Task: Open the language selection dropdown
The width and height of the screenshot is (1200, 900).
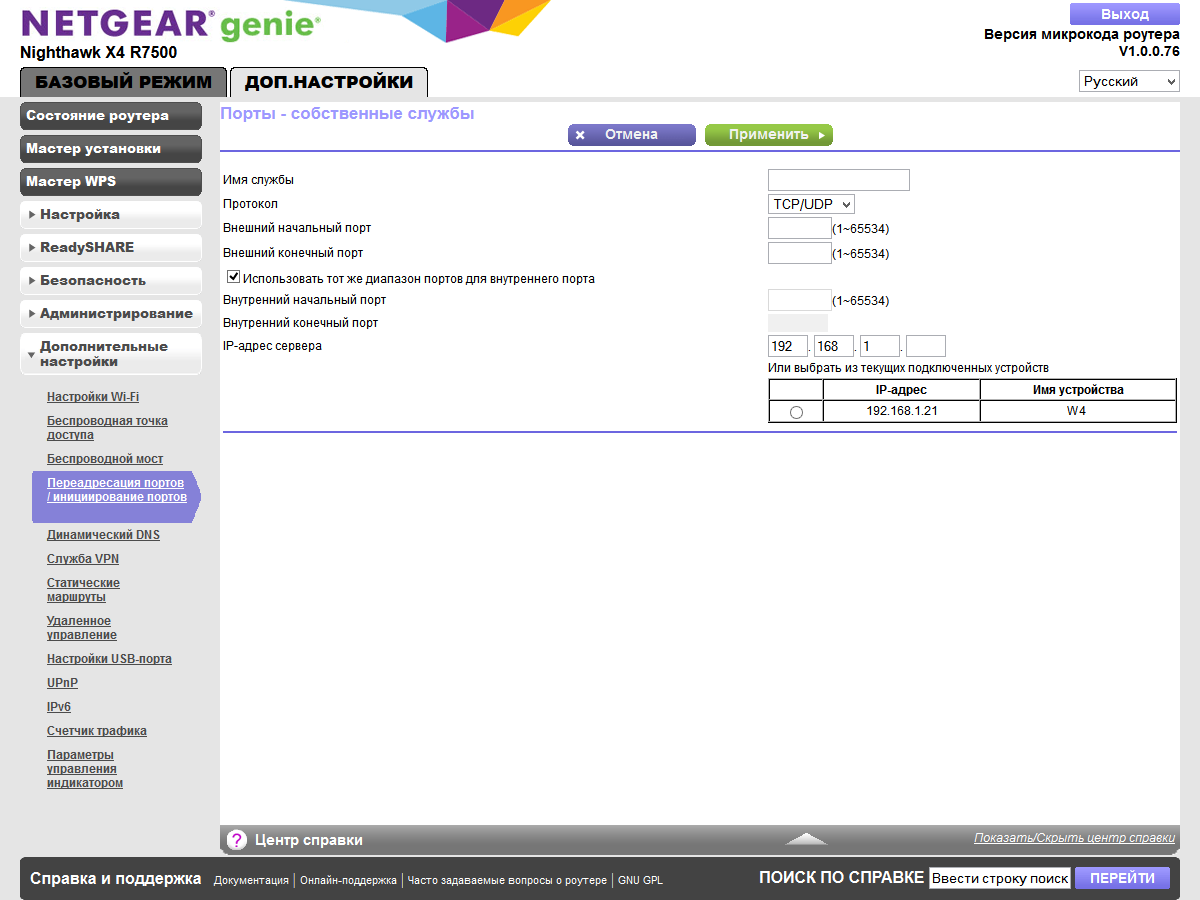Action: [x=1128, y=80]
